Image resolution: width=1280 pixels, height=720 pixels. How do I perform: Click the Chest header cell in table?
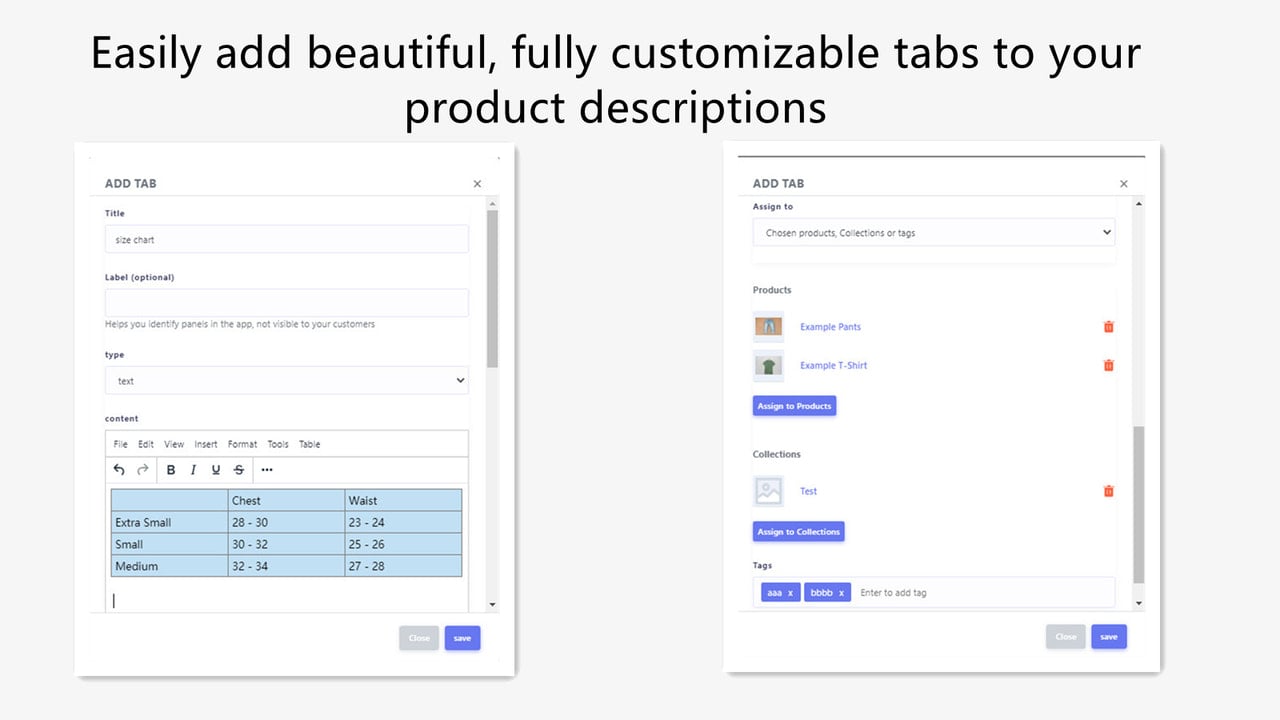(286, 500)
